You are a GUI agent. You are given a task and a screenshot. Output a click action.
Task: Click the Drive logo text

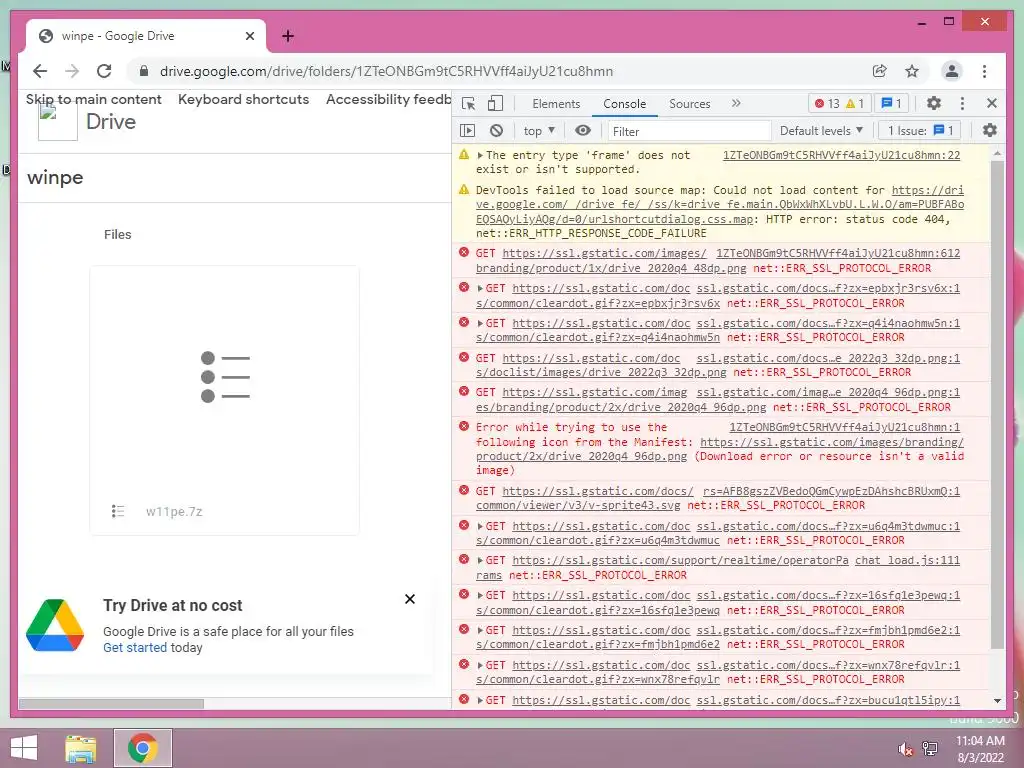click(x=111, y=121)
